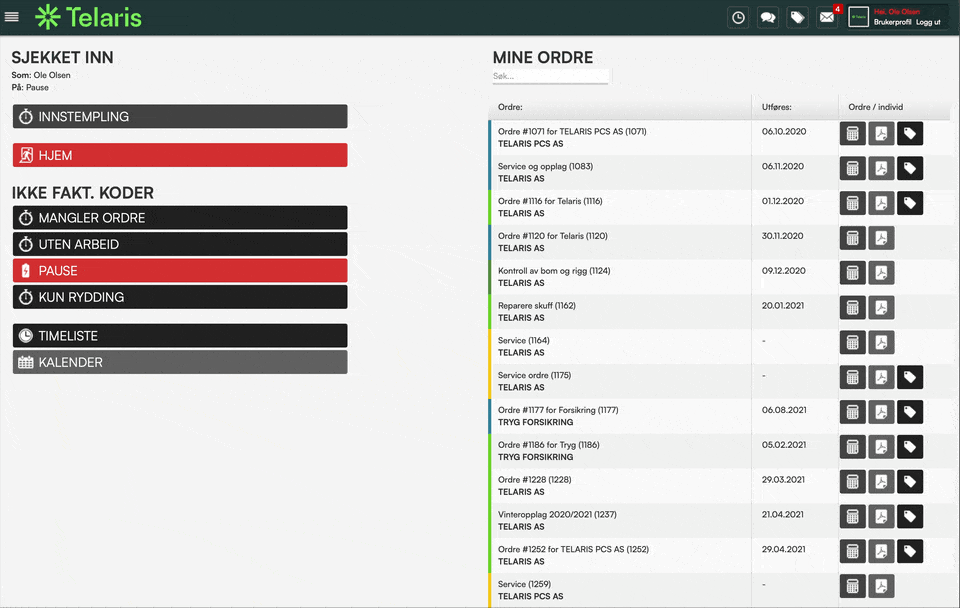Click the INNSTEMPLING button
The image size is (960, 608).
180,116
